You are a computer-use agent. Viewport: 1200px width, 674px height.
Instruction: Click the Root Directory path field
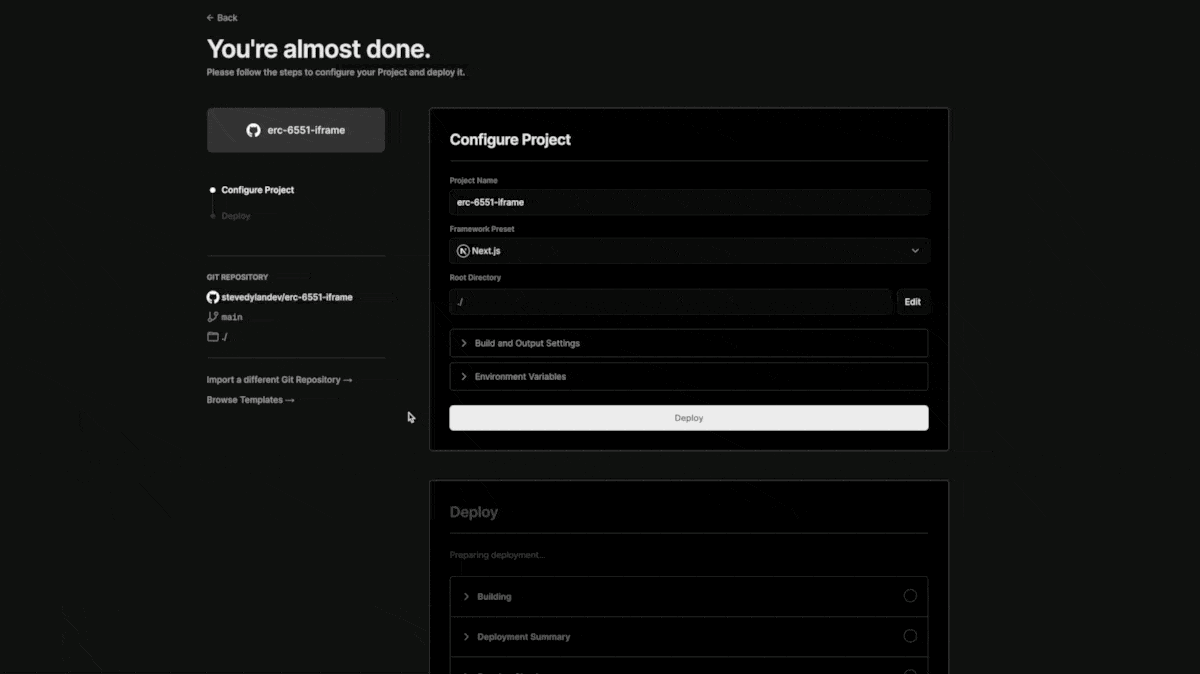click(670, 302)
